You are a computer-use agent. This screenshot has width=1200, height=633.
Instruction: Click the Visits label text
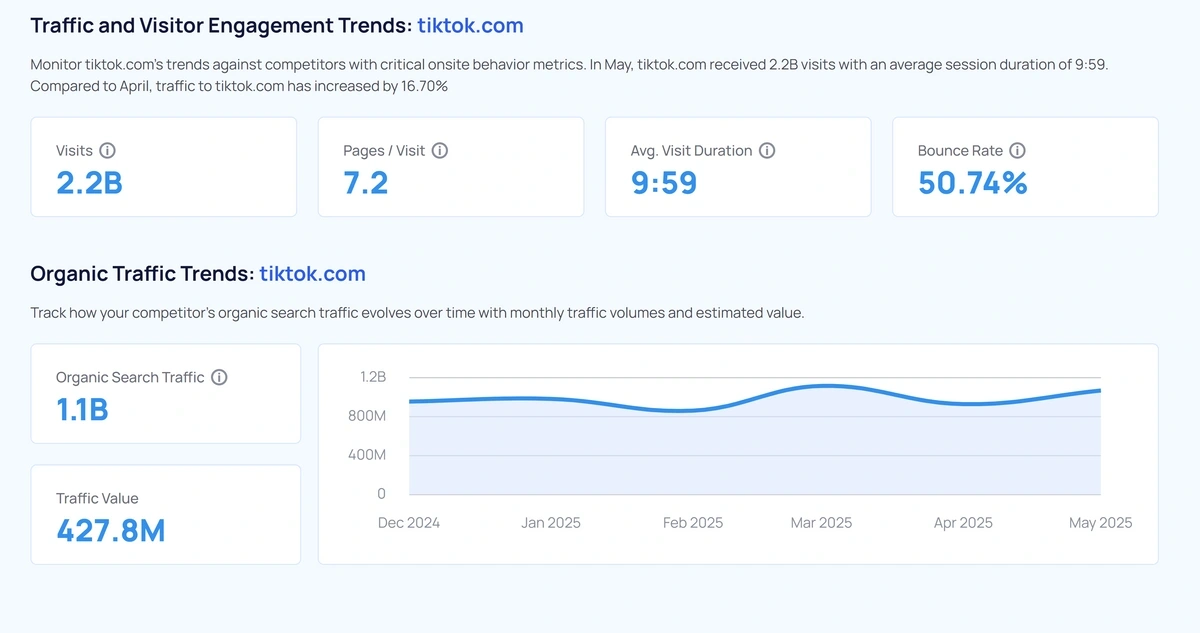pos(74,151)
